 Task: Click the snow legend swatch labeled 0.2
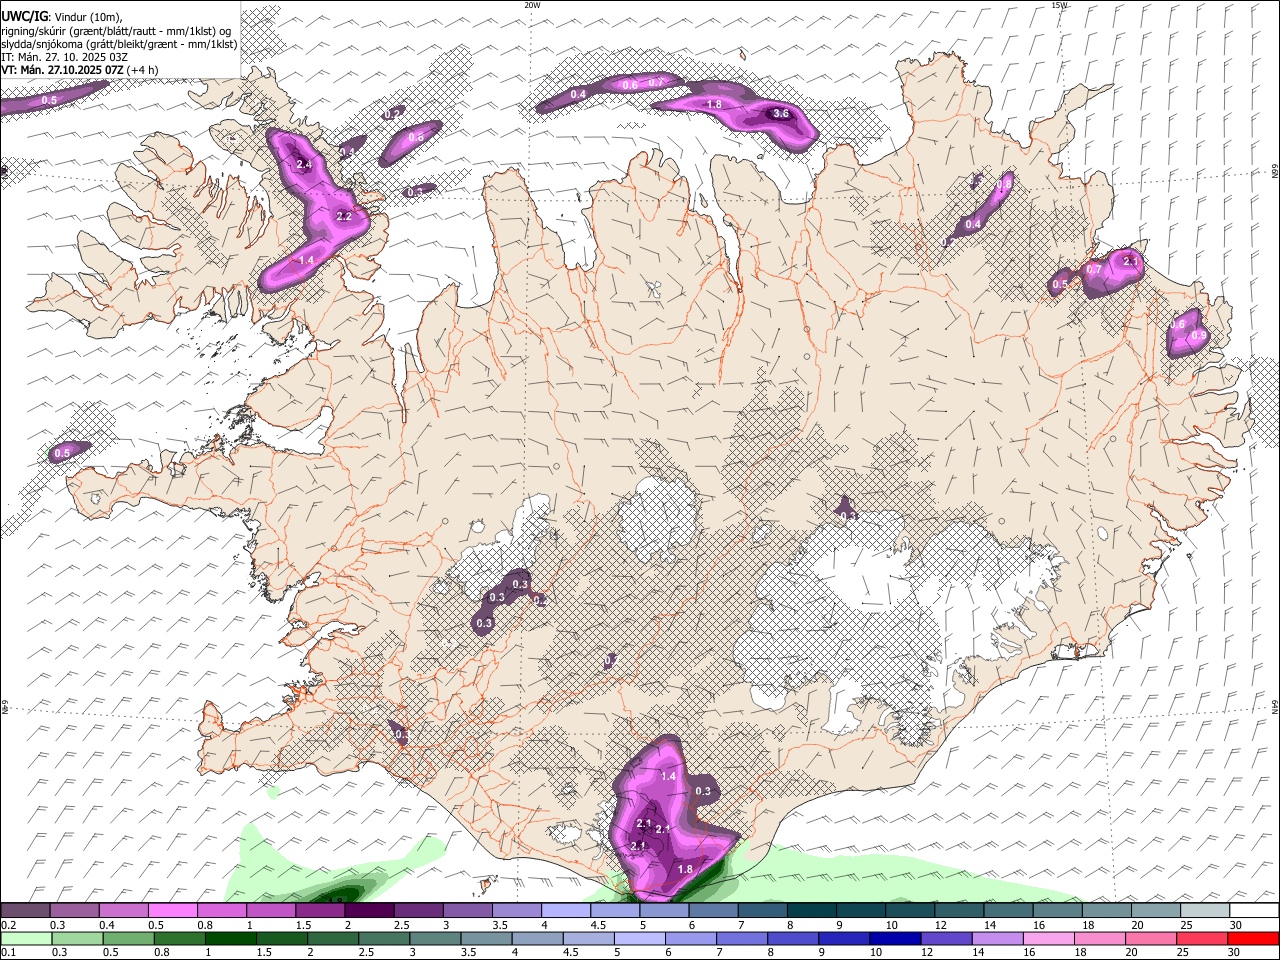[x=25, y=910]
